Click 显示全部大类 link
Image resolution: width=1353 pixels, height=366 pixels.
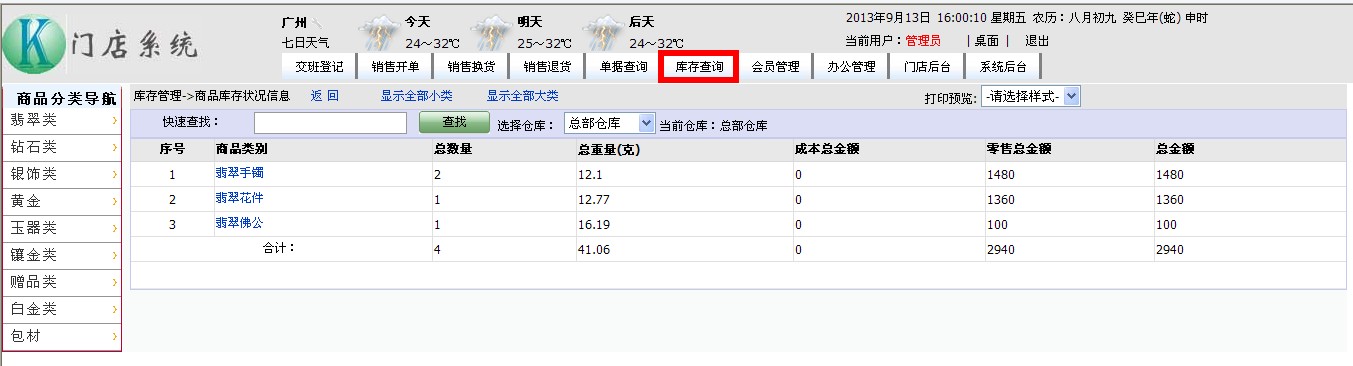coord(522,96)
